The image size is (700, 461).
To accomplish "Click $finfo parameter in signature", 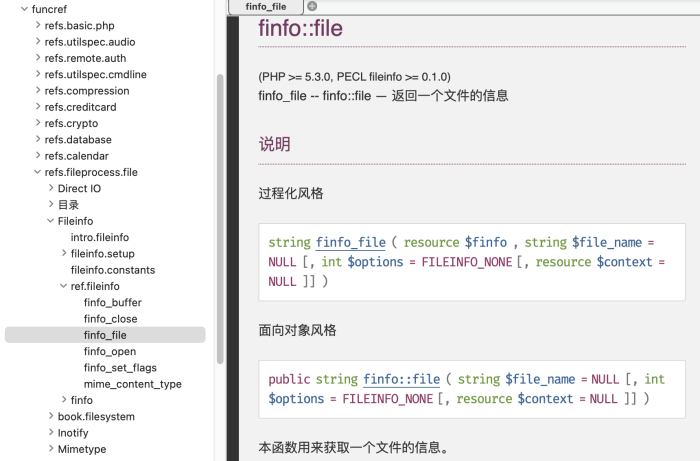I will point(486,242).
